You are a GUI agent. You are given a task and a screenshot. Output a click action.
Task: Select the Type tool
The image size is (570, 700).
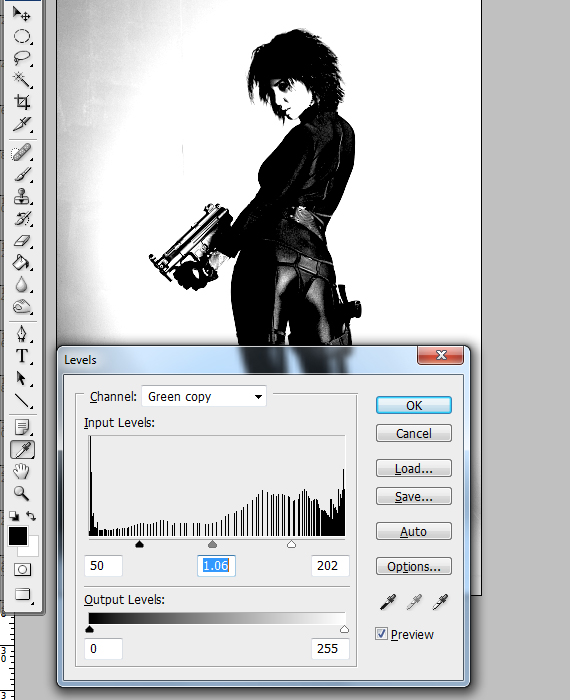coord(22,356)
